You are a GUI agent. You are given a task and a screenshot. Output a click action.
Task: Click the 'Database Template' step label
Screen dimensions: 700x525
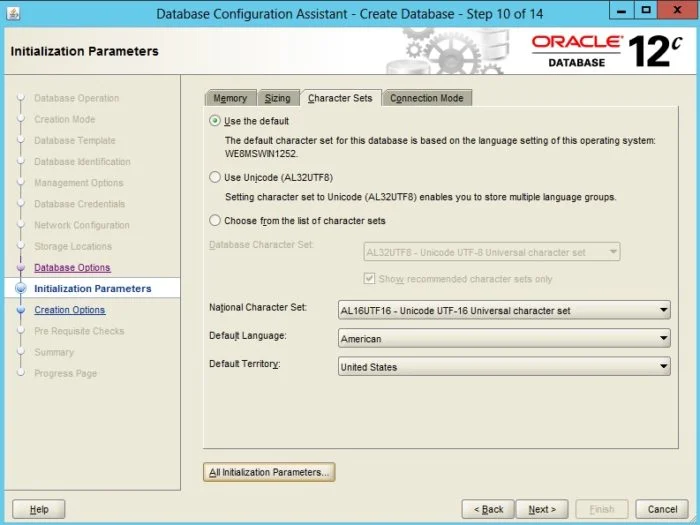coord(75,140)
